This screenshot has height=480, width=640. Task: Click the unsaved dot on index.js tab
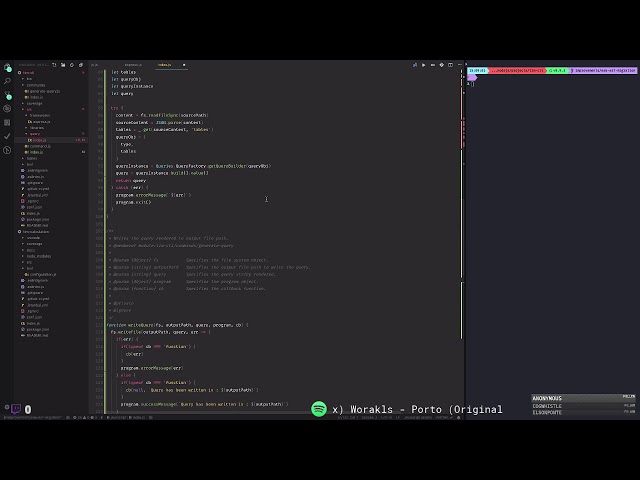click(x=184, y=65)
